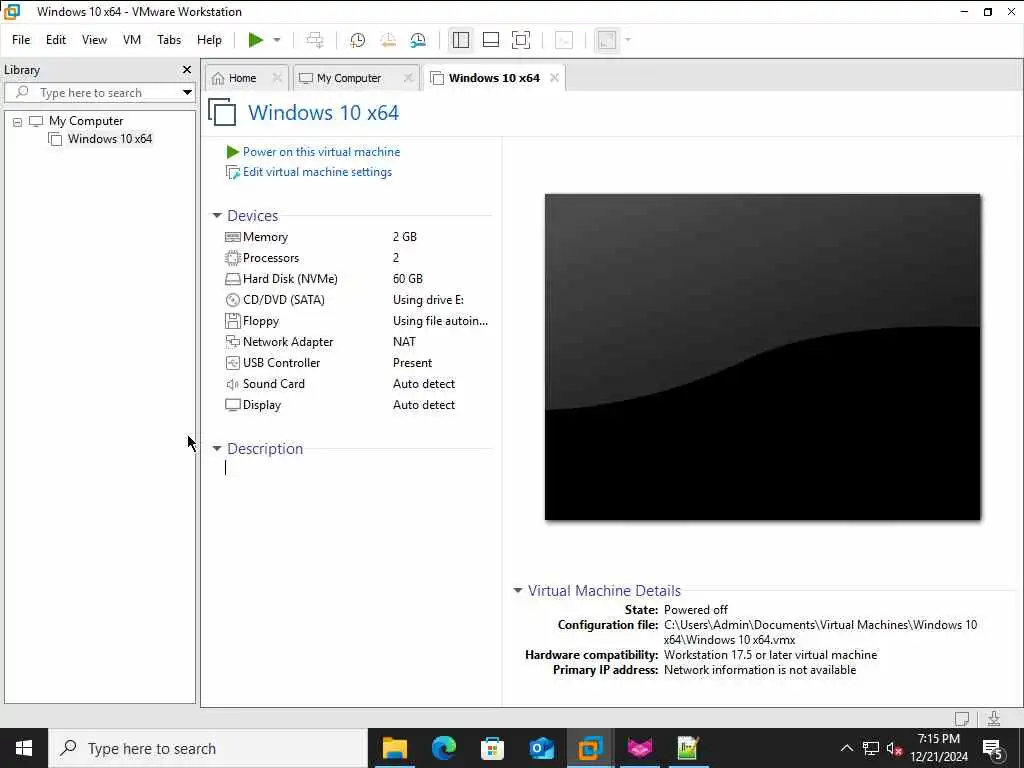Open the VM menu
This screenshot has width=1024, height=768.
coord(132,40)
